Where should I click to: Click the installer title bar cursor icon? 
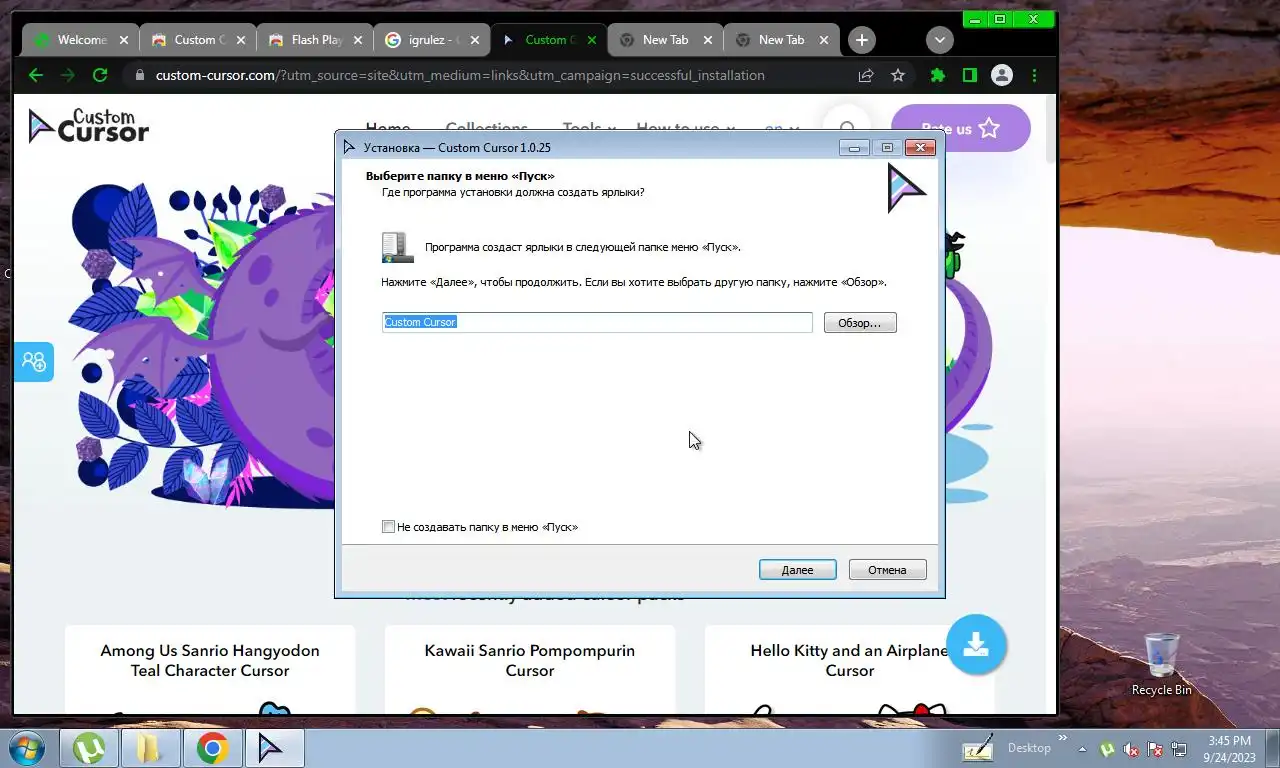point(349,147)
